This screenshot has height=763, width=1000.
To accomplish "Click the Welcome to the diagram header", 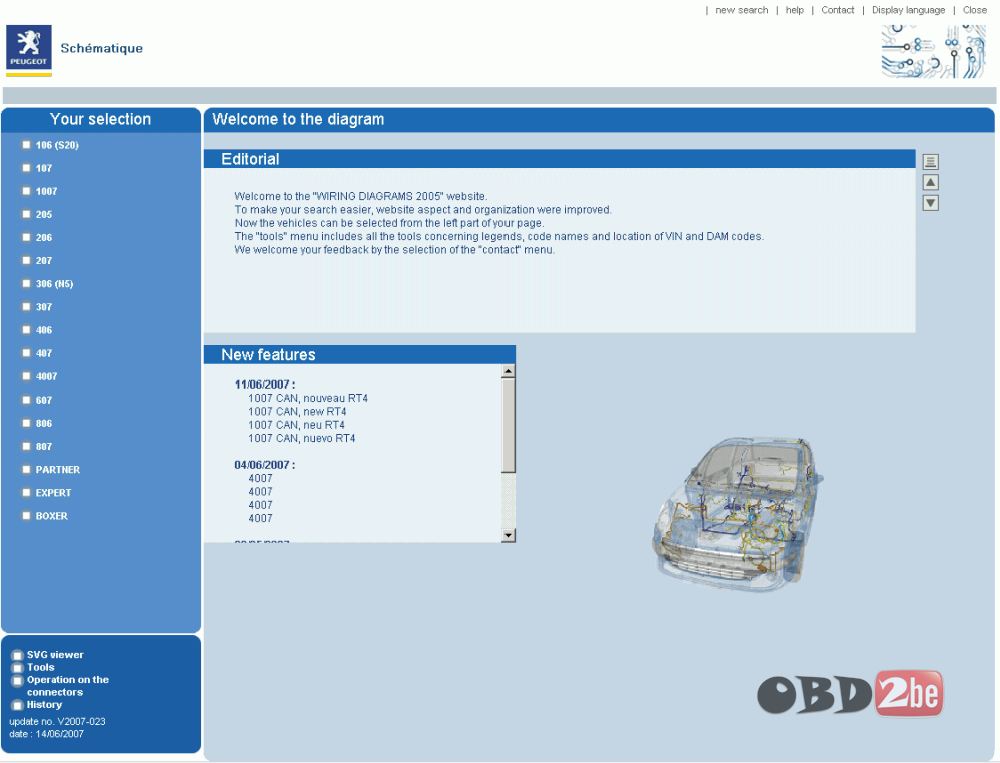I will coord(599,119).
